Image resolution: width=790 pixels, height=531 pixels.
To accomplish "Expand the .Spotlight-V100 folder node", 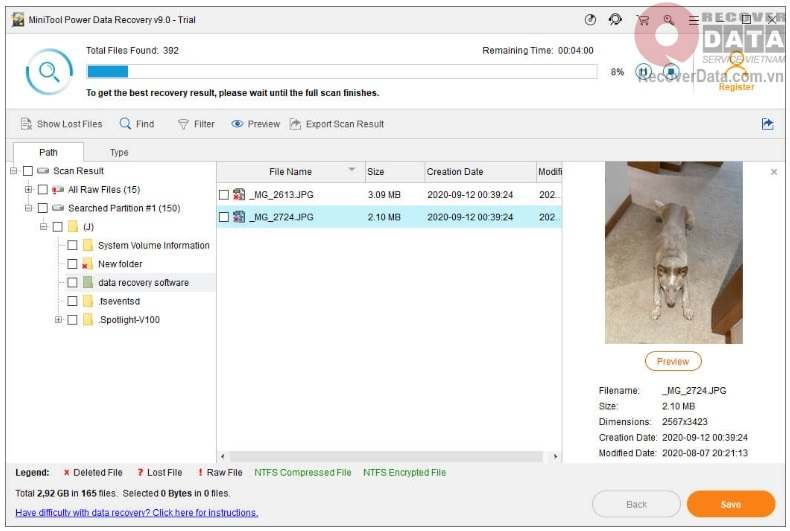I will (x=58, y=320).
